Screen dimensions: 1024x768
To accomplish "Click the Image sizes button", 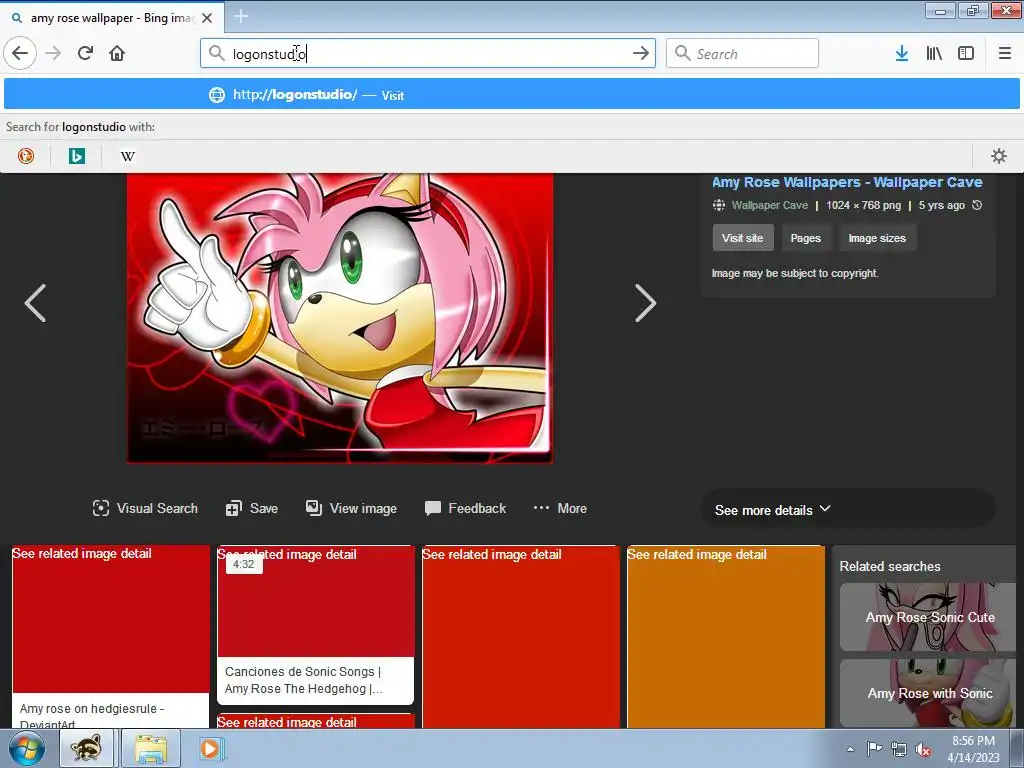I will pyautogui.click(x=877, y=238).
